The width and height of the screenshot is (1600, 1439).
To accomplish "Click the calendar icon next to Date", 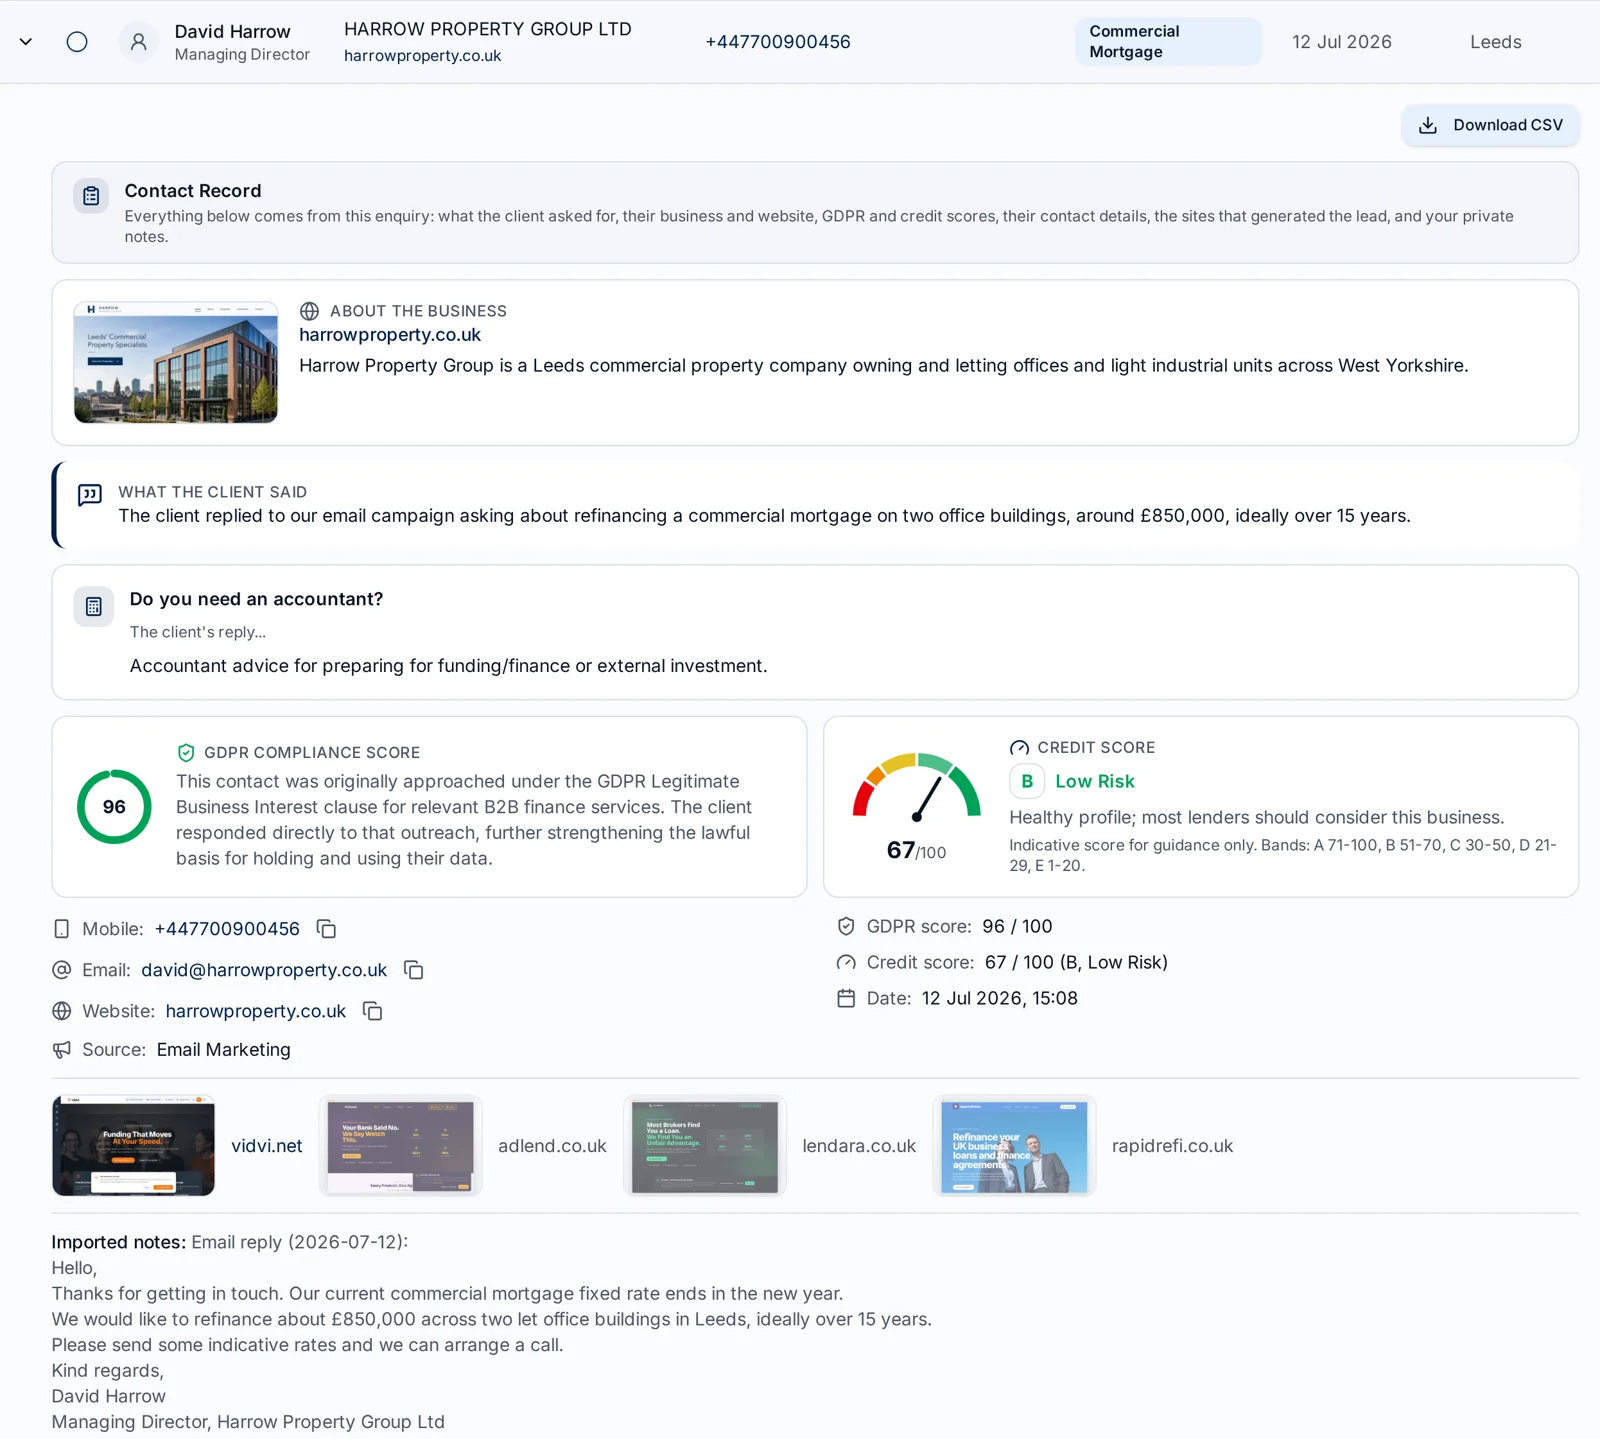I will pos(846,998).
